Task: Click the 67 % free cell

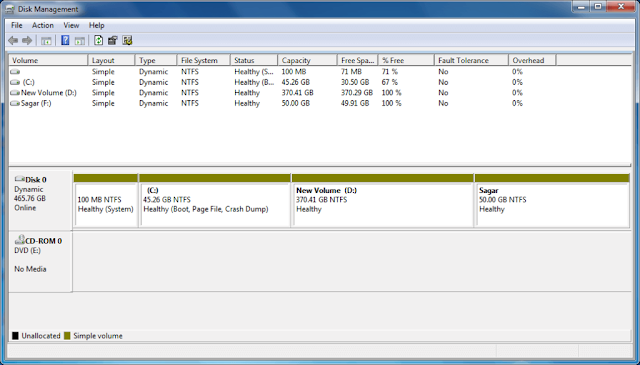Action: [x=390, y=82]
